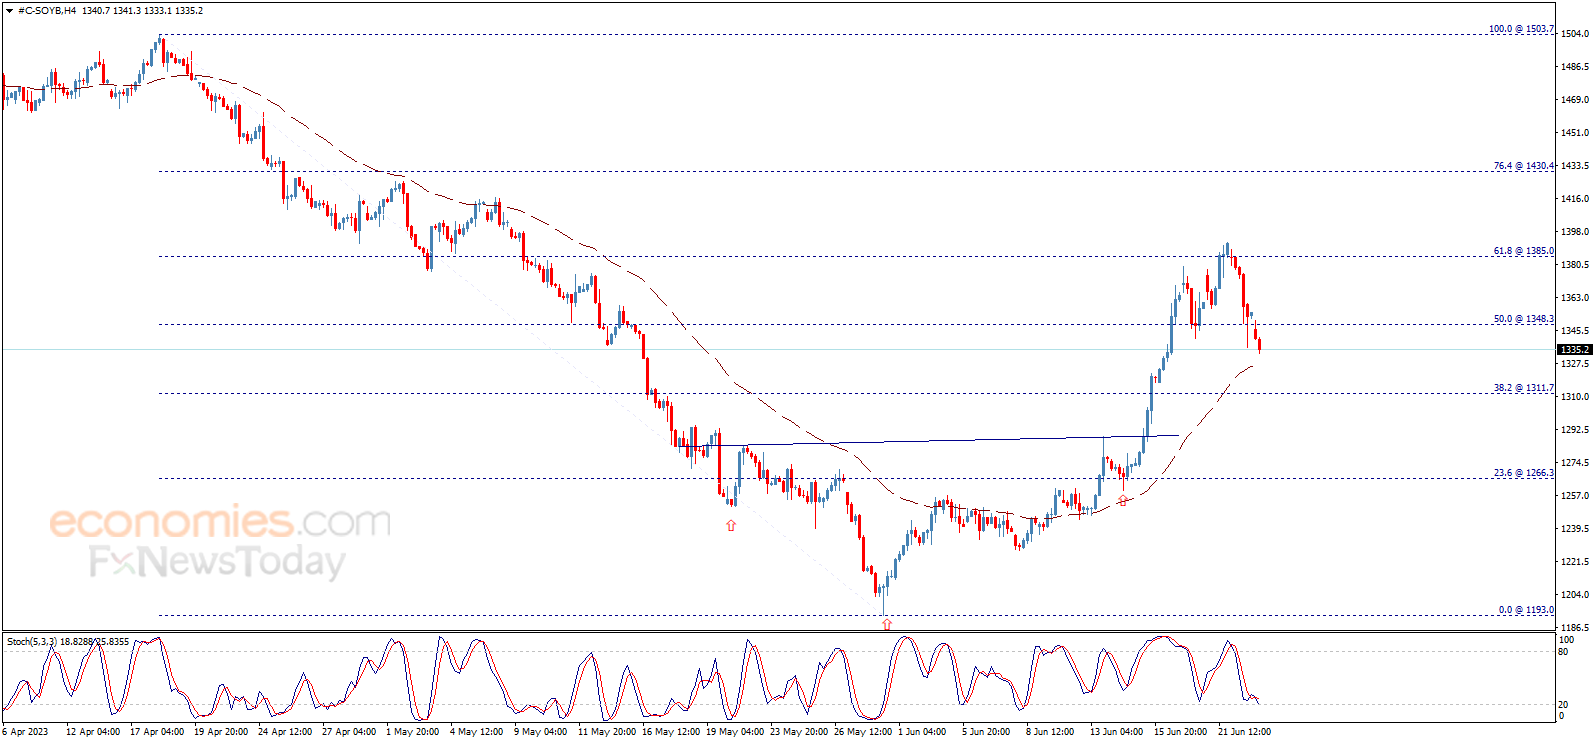Viewport: 1596px width, 743px height.
Task: Select the 50.0 @ 1348.3 Fibonacci label
Action: pos(1524,319)
